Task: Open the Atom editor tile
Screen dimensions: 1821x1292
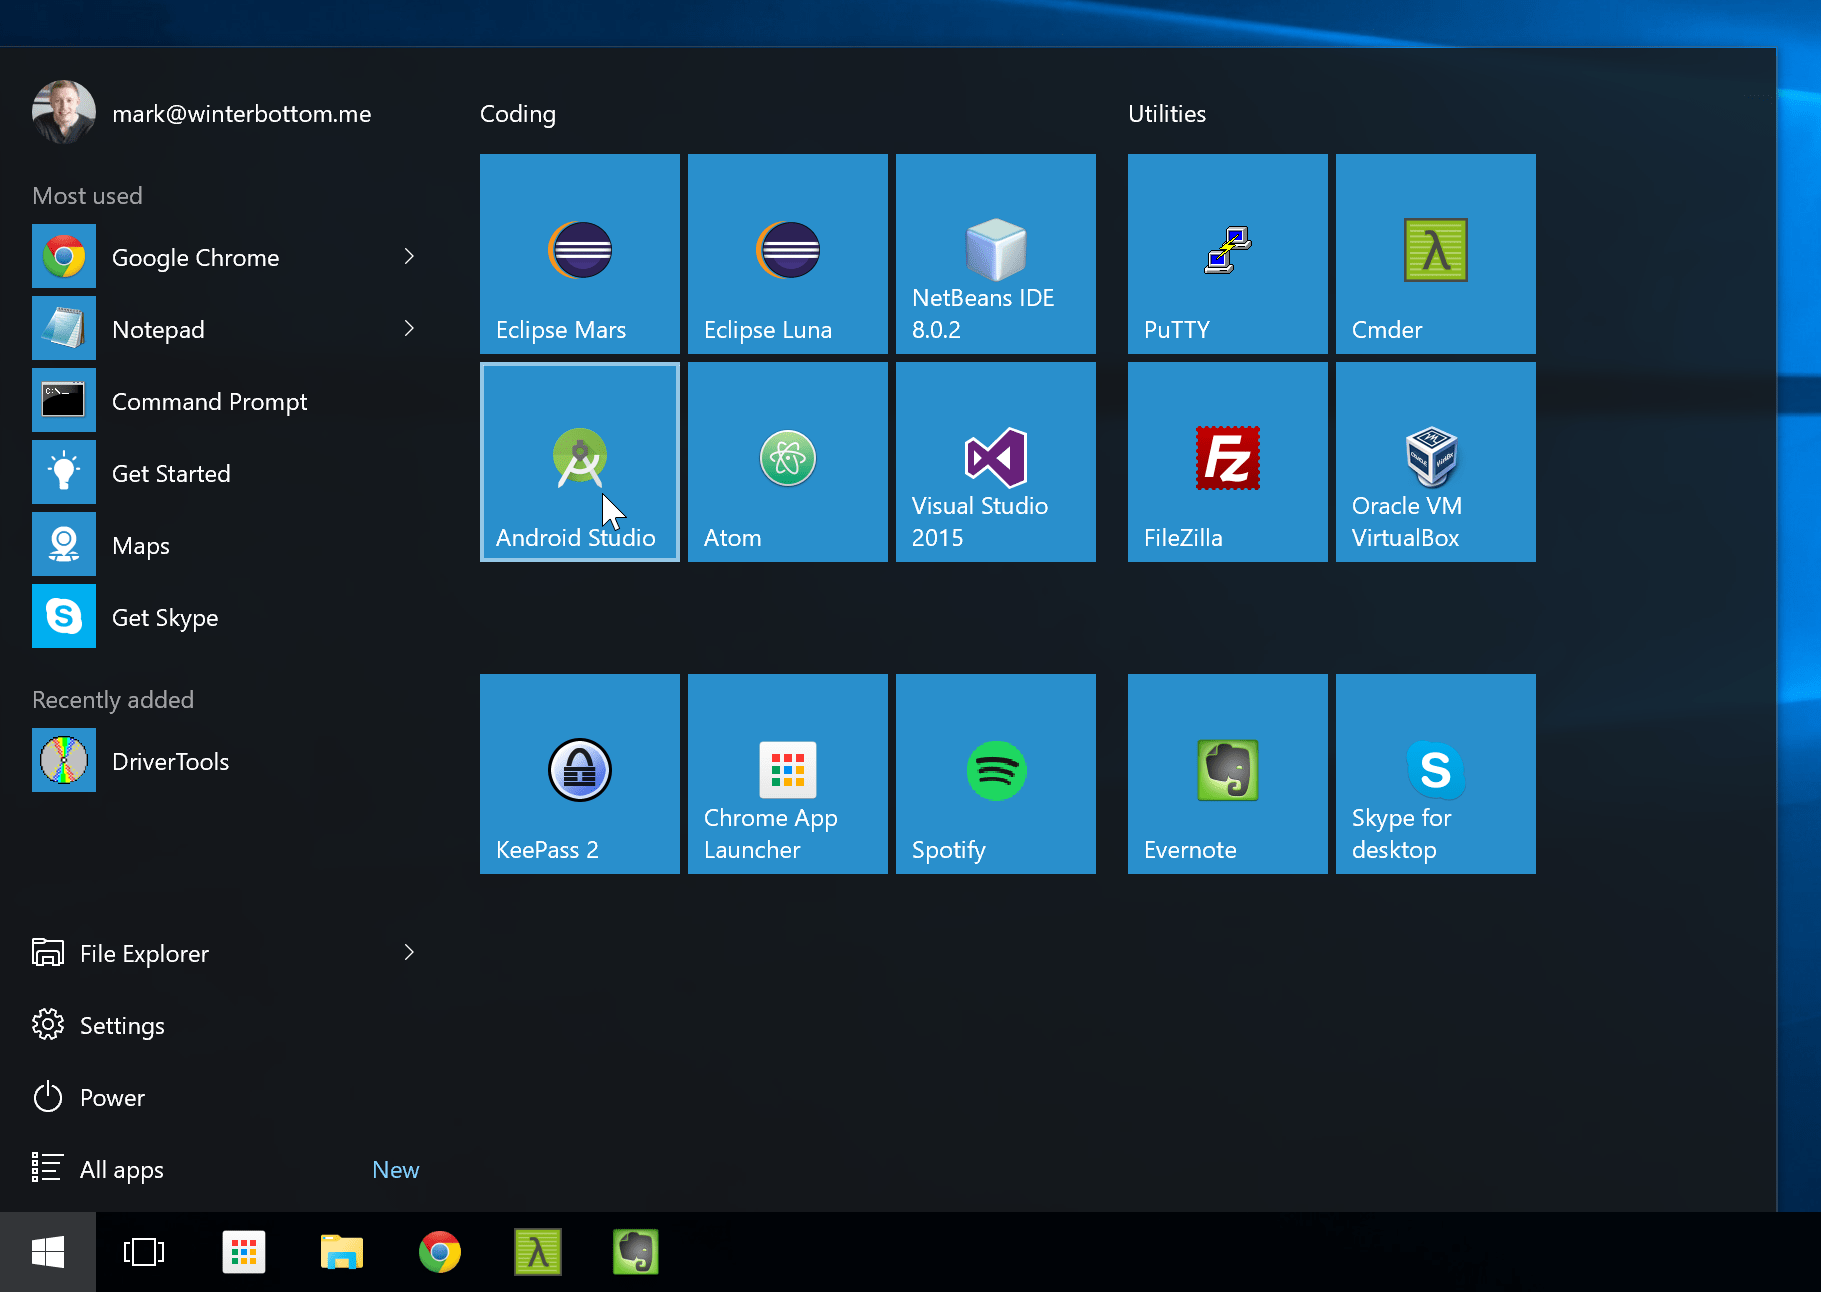Action: [x=787, y=462]
